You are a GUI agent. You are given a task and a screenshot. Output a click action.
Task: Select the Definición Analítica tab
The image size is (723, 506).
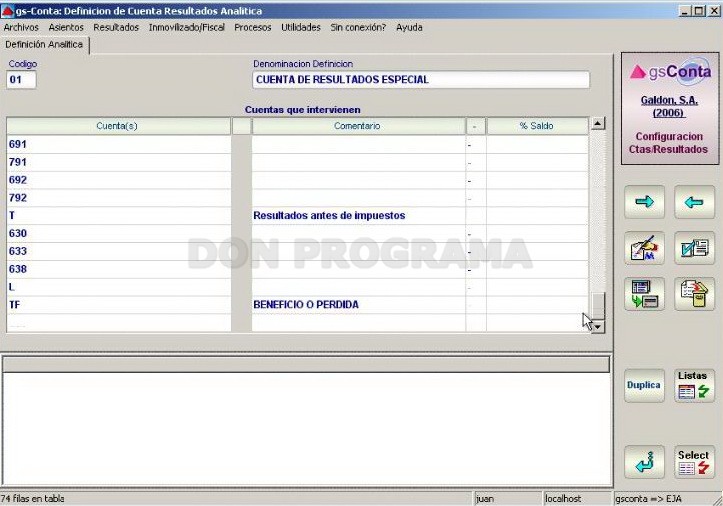(x=44, y=45)
